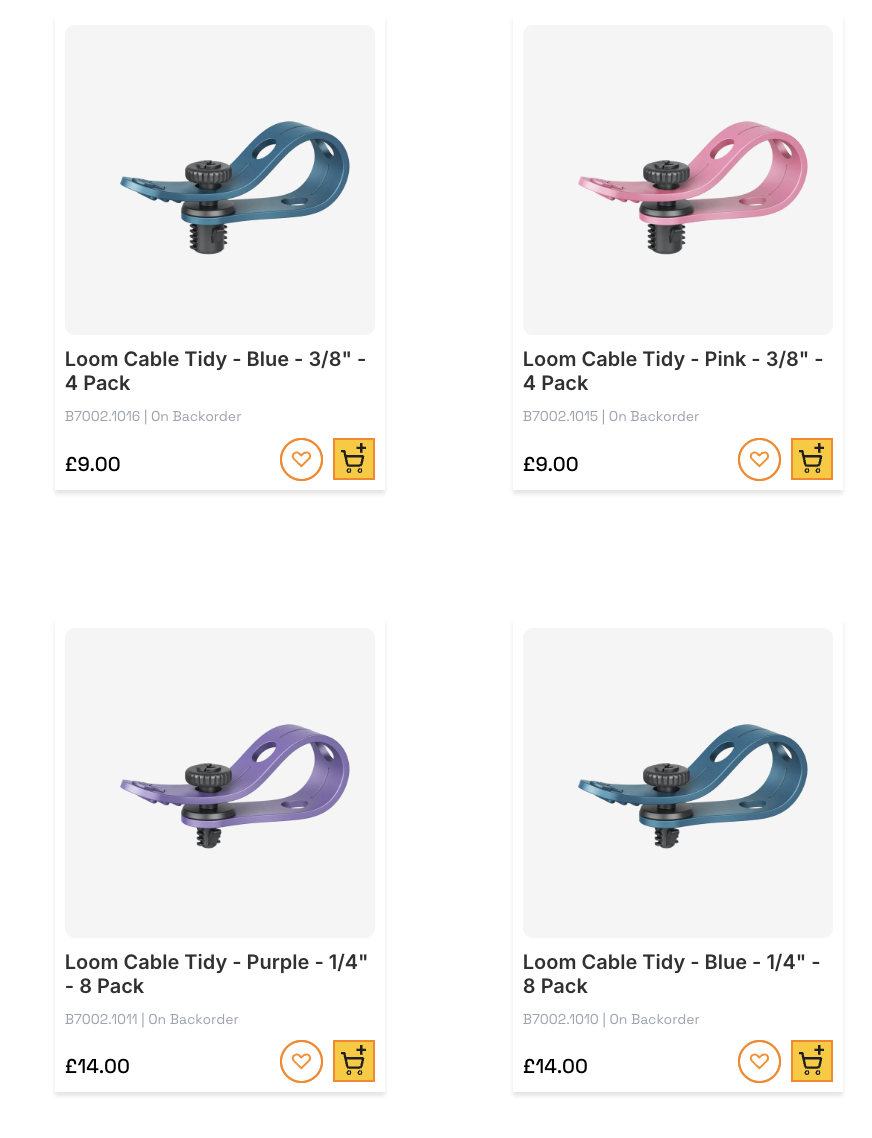The height and width of the screenshot is (1138, 872).
Task: Favorite the Pink 3/8" 4 Pack
Action: pyautogui.click(x=759, y=459)
